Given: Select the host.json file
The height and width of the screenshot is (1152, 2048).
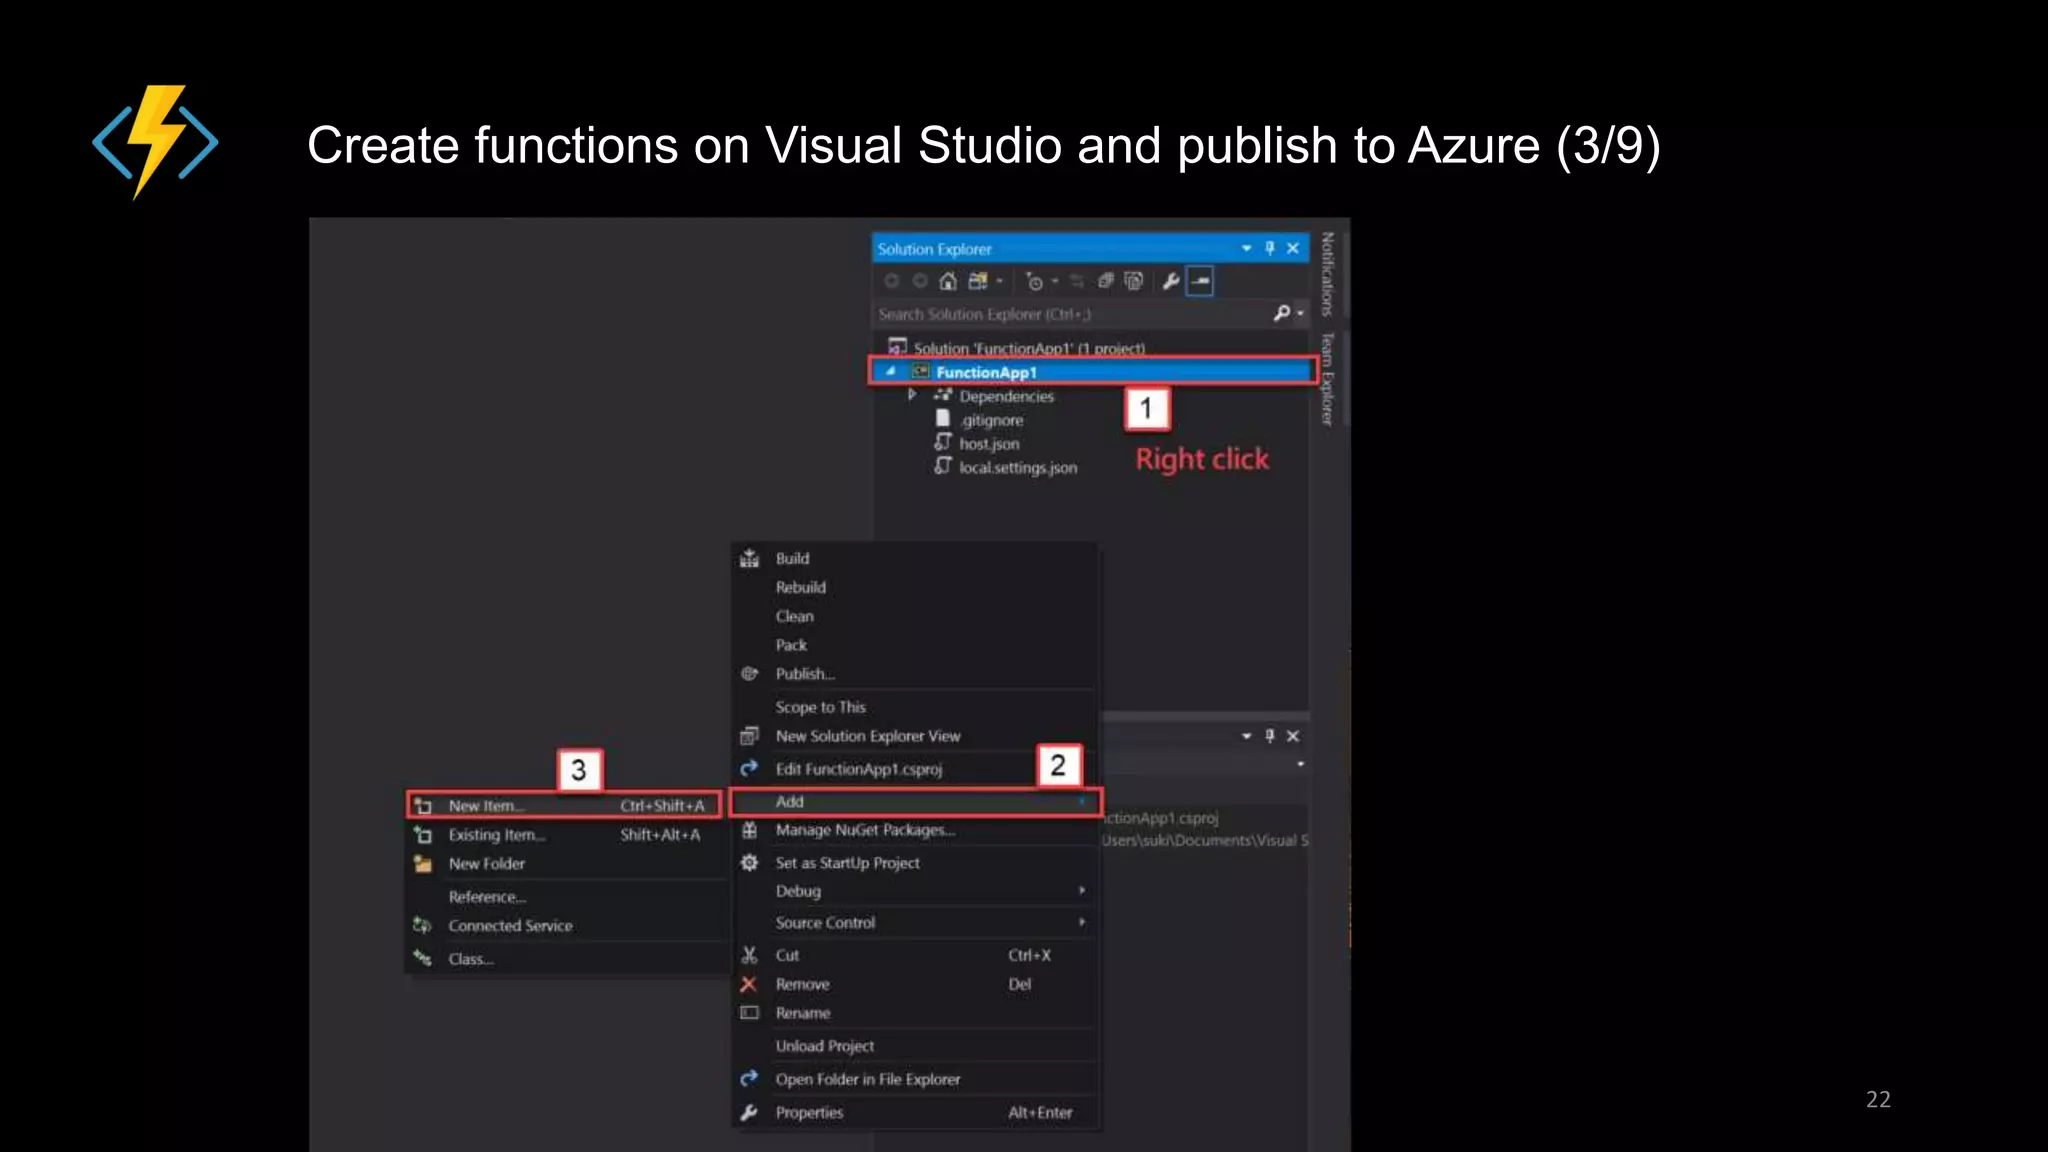Looking at the screenshot, I should [989, 444].
